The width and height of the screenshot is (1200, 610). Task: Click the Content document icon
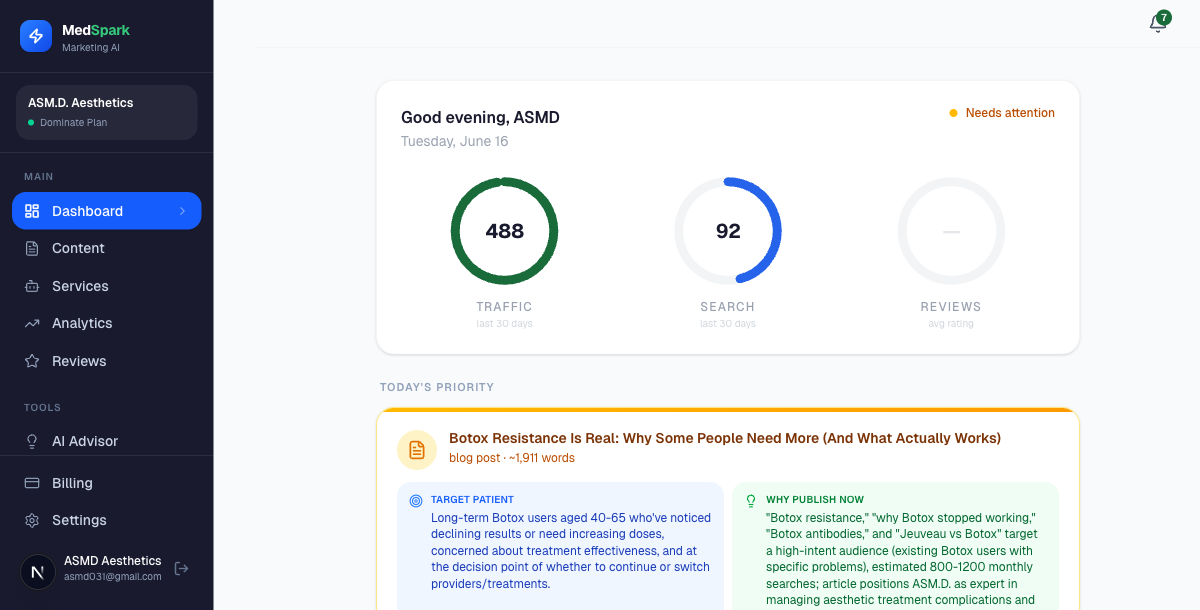32,248
